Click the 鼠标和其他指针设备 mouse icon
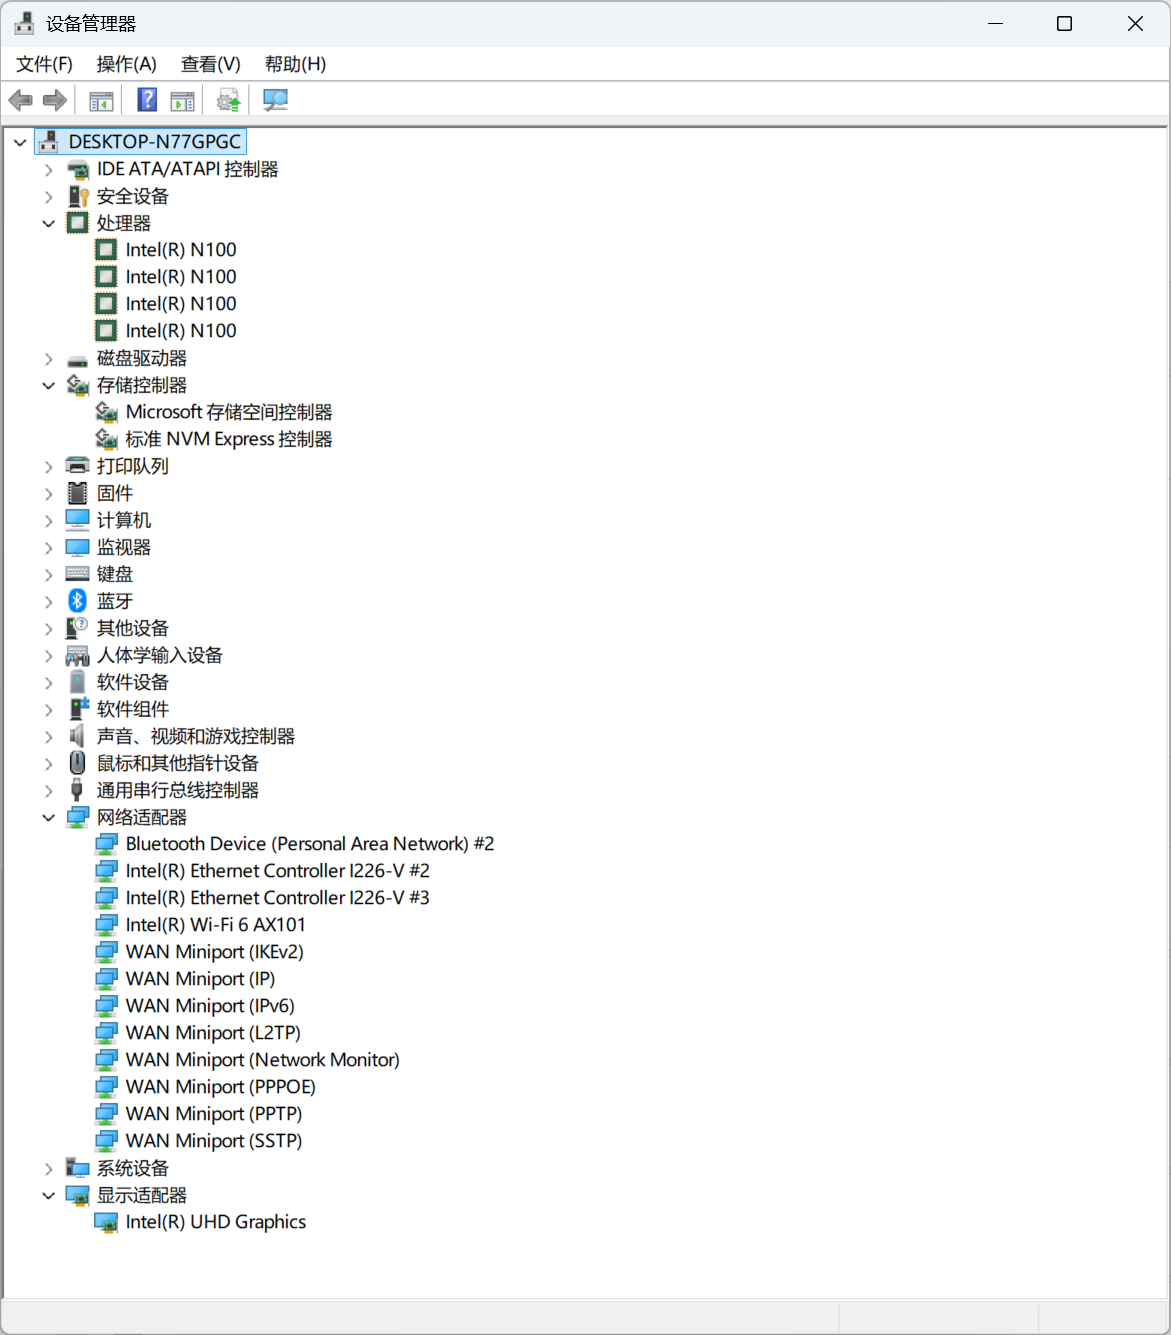 (77, 763)
